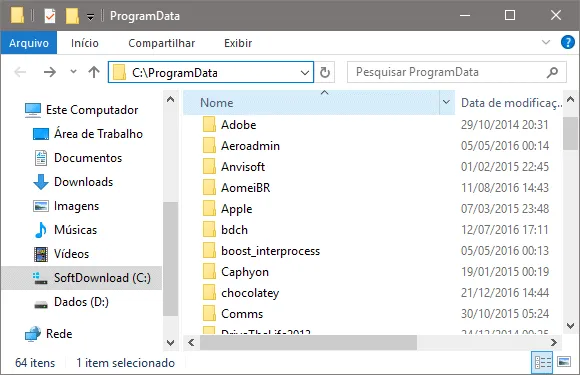Select the Anvisoft folder icon

point(209,166)
